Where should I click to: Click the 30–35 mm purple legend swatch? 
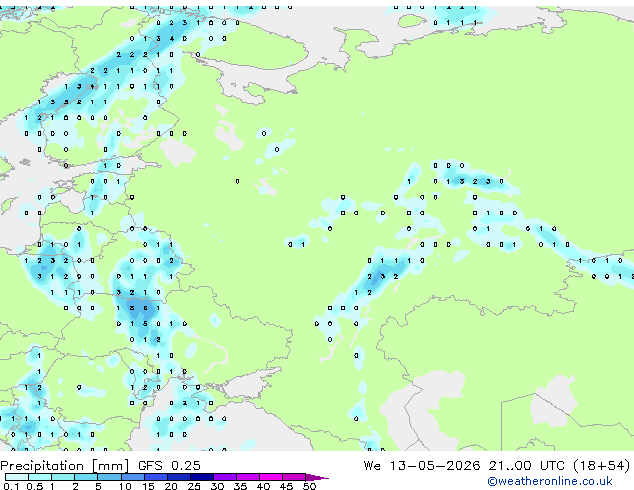pyautogui.click(x=224, y=477)
